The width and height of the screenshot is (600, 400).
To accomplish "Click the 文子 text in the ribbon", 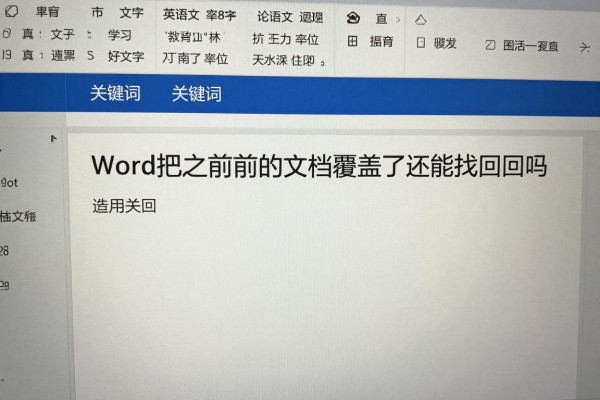I will [x=62, y=34].
